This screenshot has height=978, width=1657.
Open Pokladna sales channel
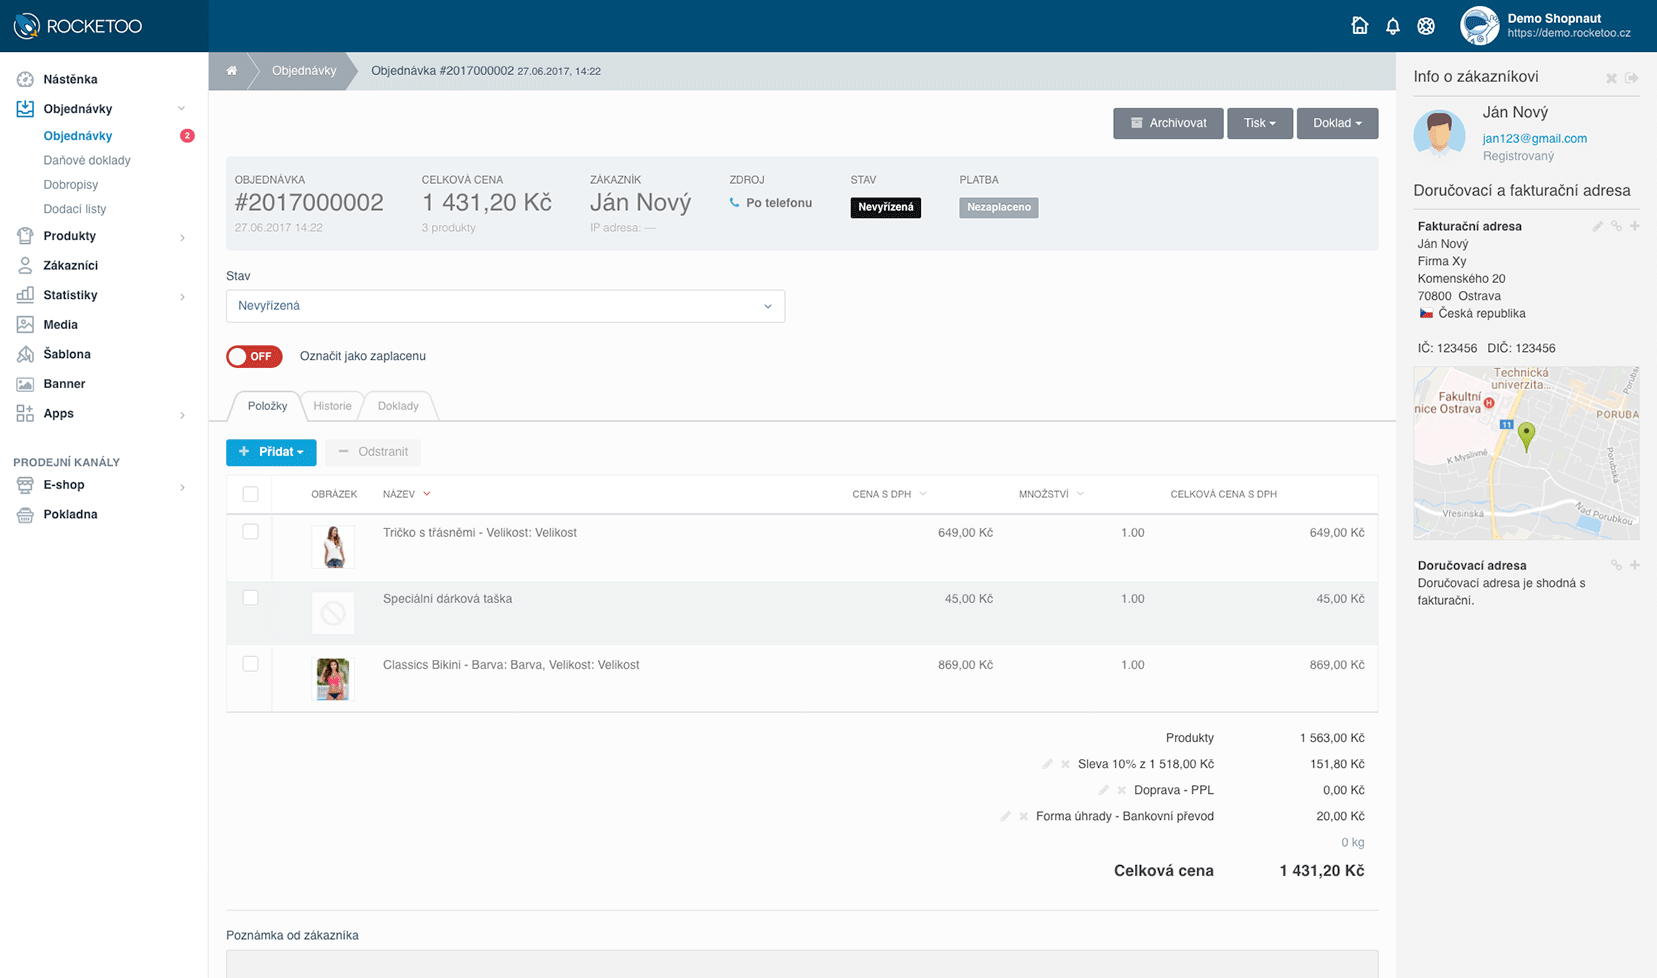pyautogui.click(x=70, y=514)
